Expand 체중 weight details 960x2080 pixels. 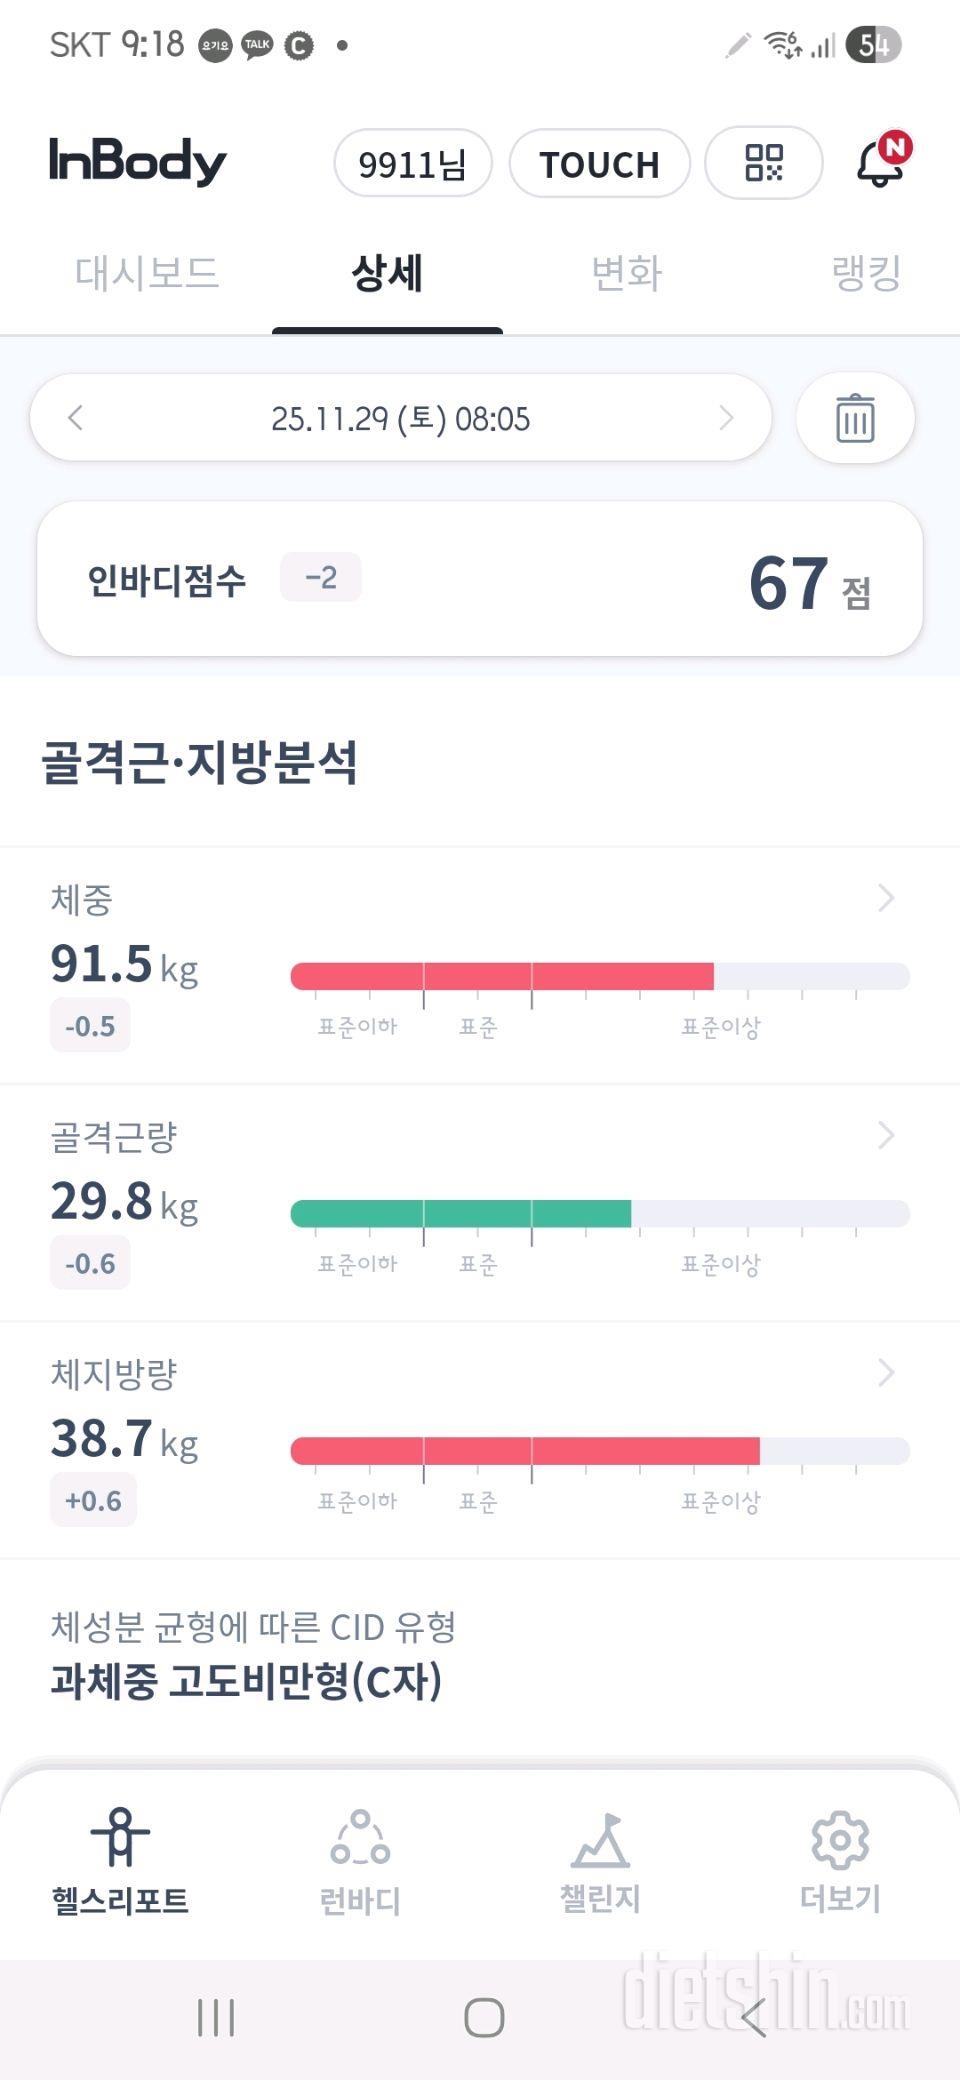click(885, 898)
